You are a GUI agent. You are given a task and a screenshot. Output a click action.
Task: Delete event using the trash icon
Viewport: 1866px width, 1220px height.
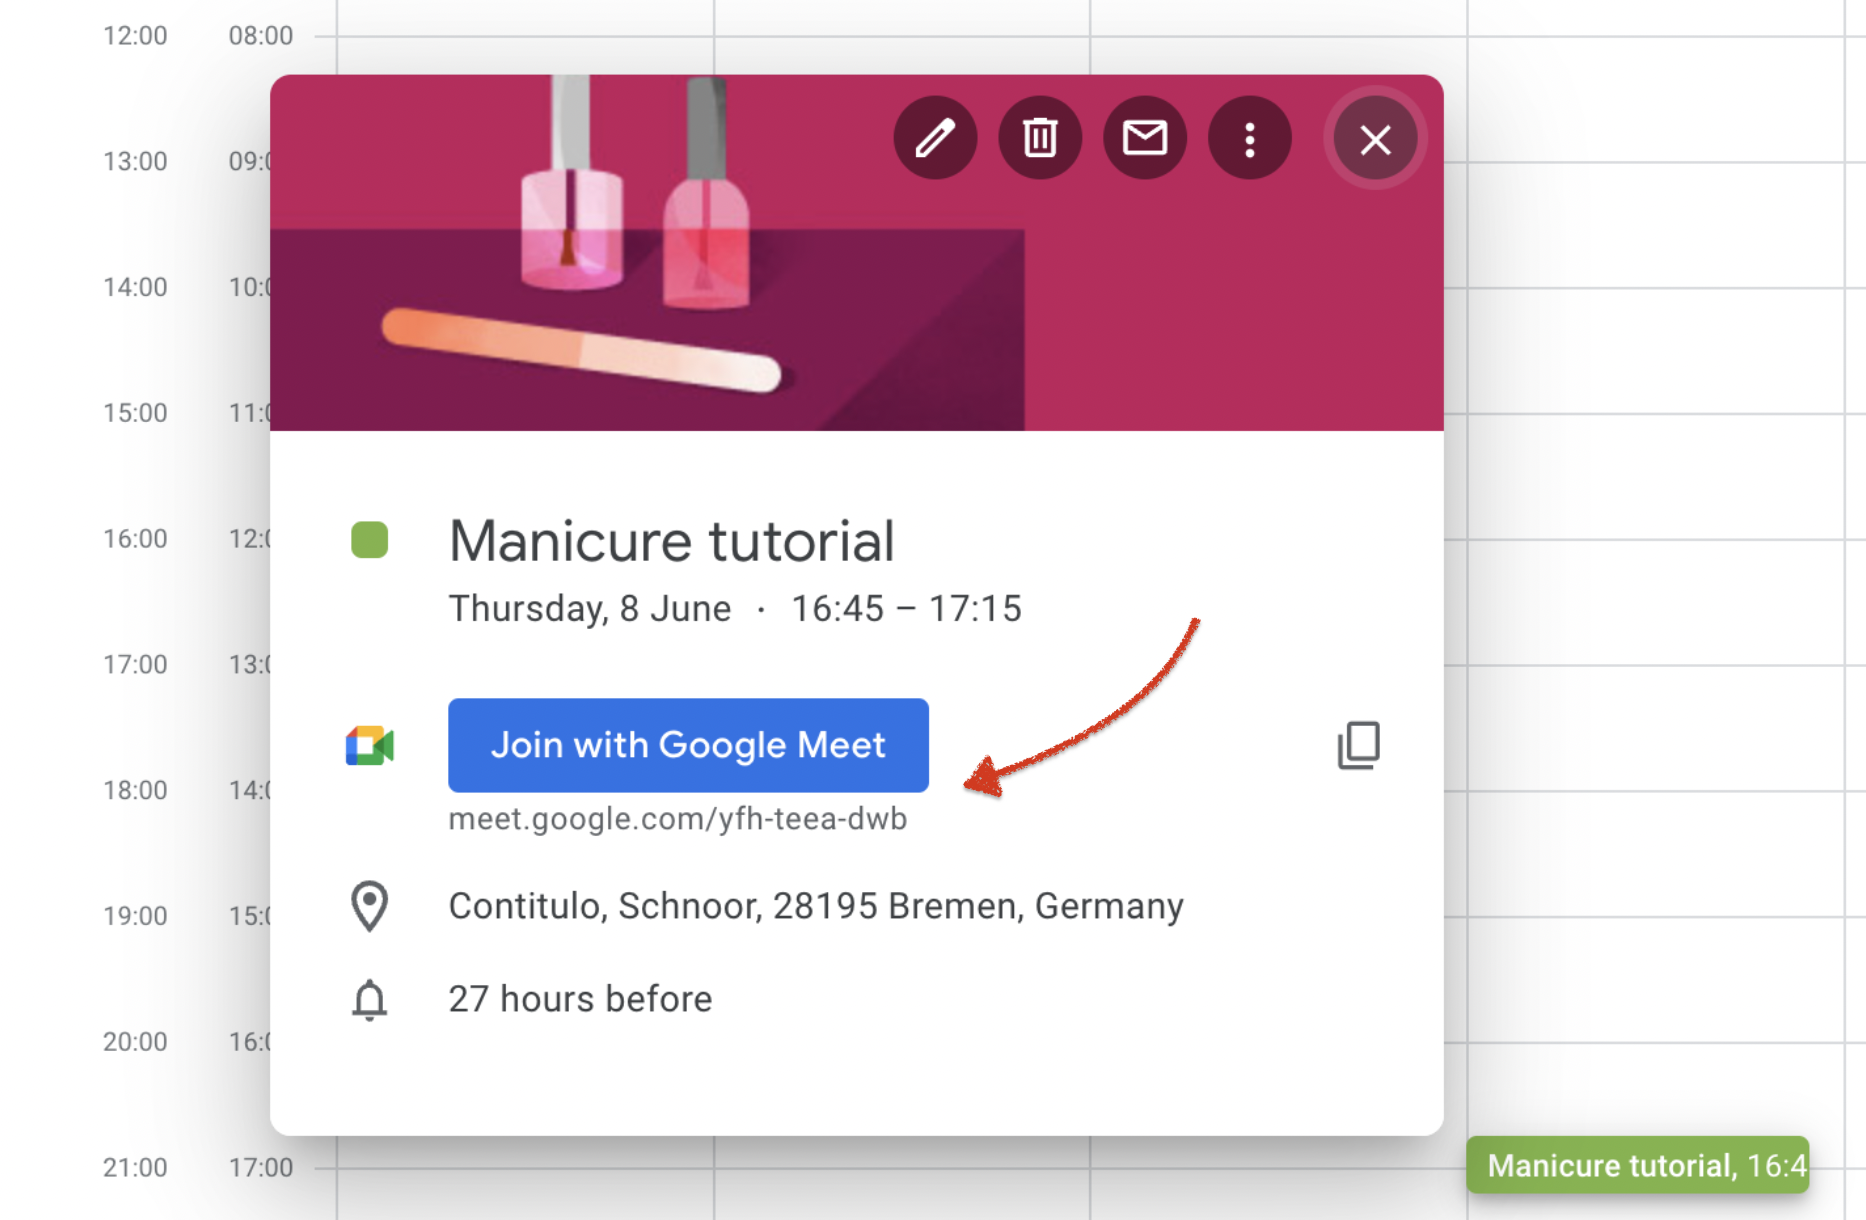pos(1040,138)
